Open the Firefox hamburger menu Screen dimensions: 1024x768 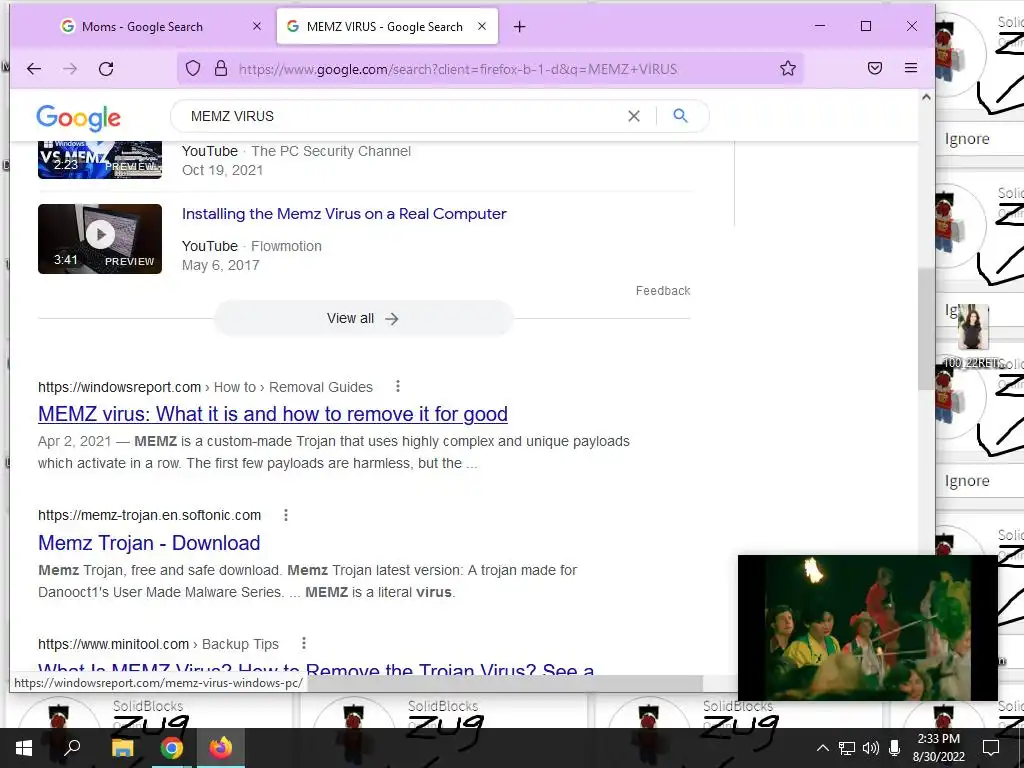coord(910,68)
